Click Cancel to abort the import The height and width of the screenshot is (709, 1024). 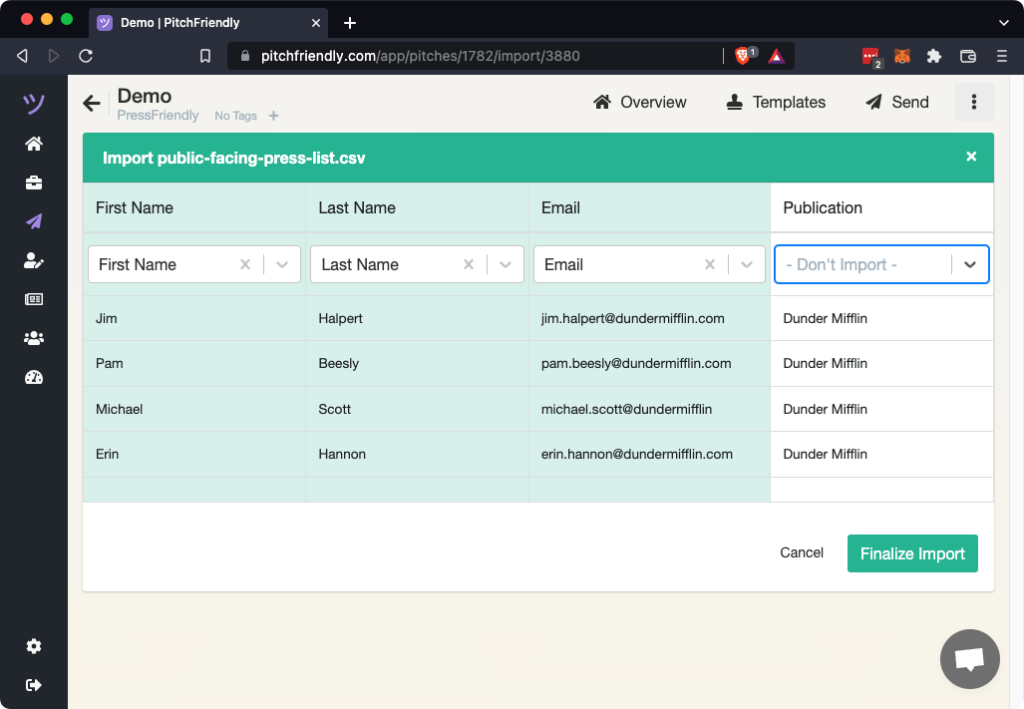click(801, 553)
